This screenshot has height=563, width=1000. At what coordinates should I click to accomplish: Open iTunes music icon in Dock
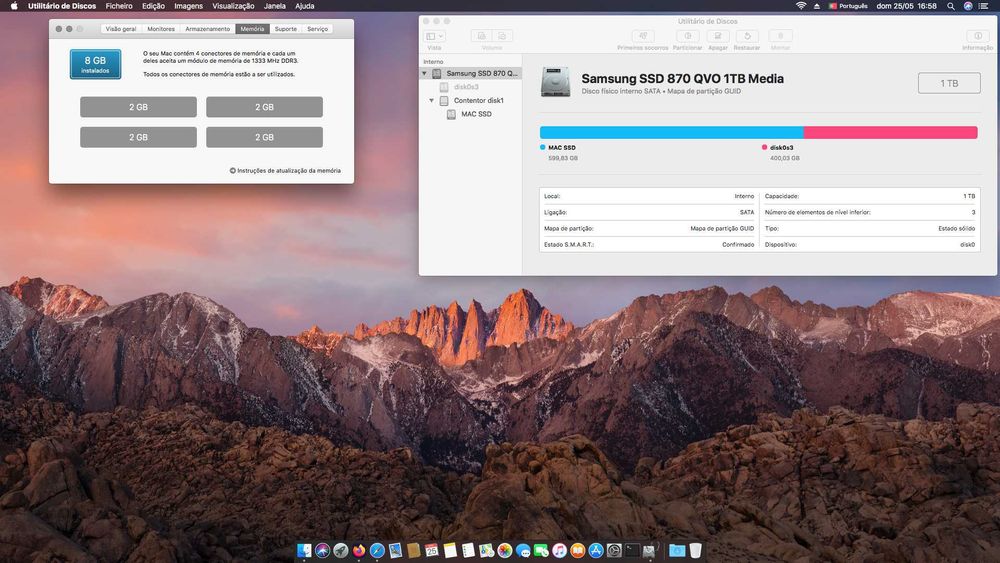pyautogui.click(x=559, y=550)
